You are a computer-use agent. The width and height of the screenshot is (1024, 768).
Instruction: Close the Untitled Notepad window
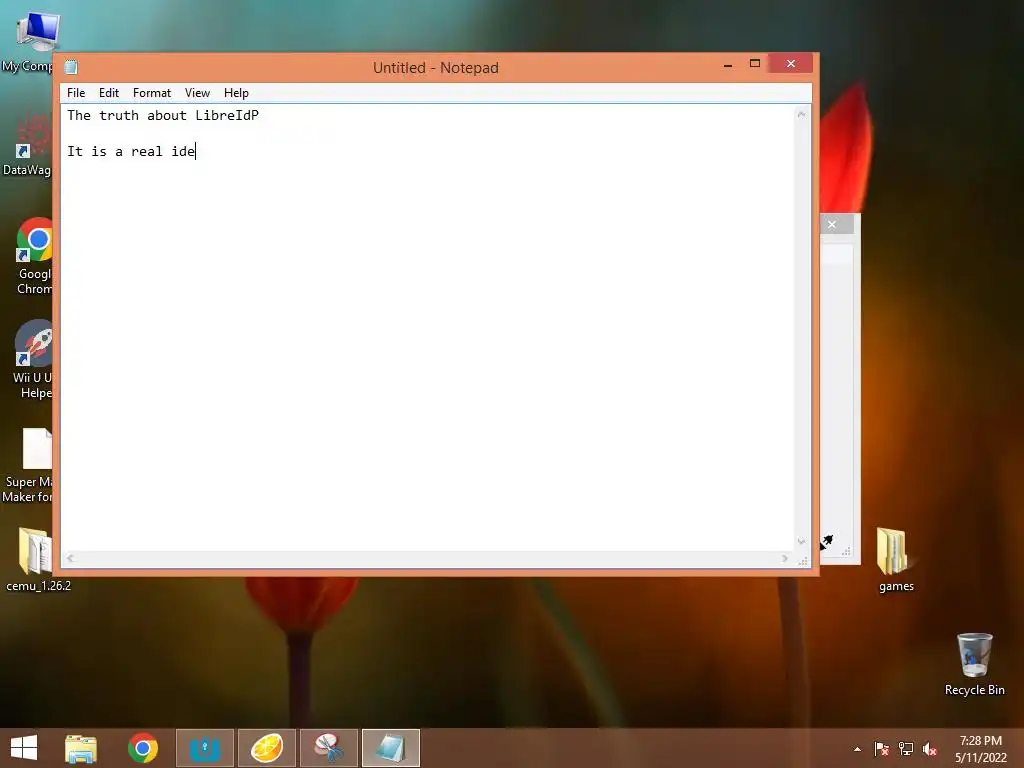click(791, 63)
